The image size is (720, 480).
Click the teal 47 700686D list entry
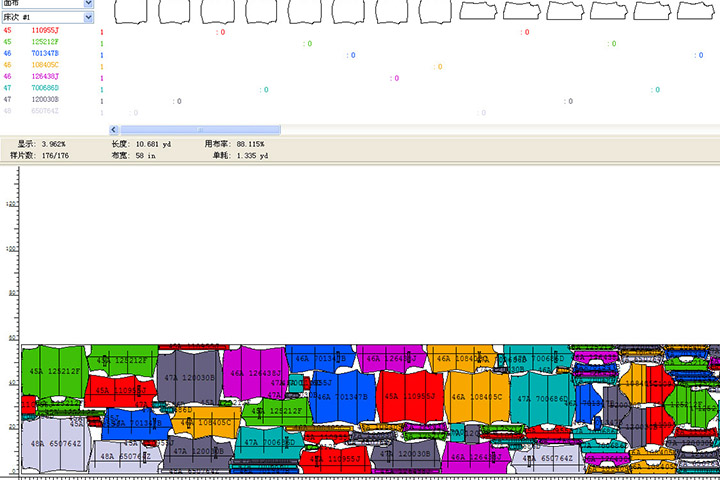(x=47, y=88)
